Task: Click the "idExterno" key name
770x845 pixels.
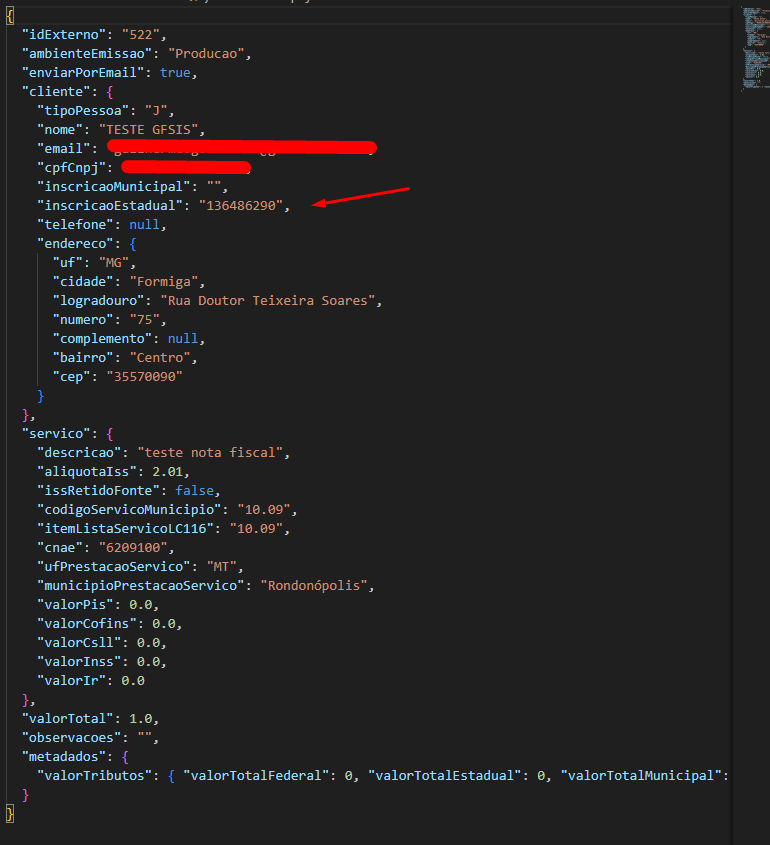Action: 60,35
